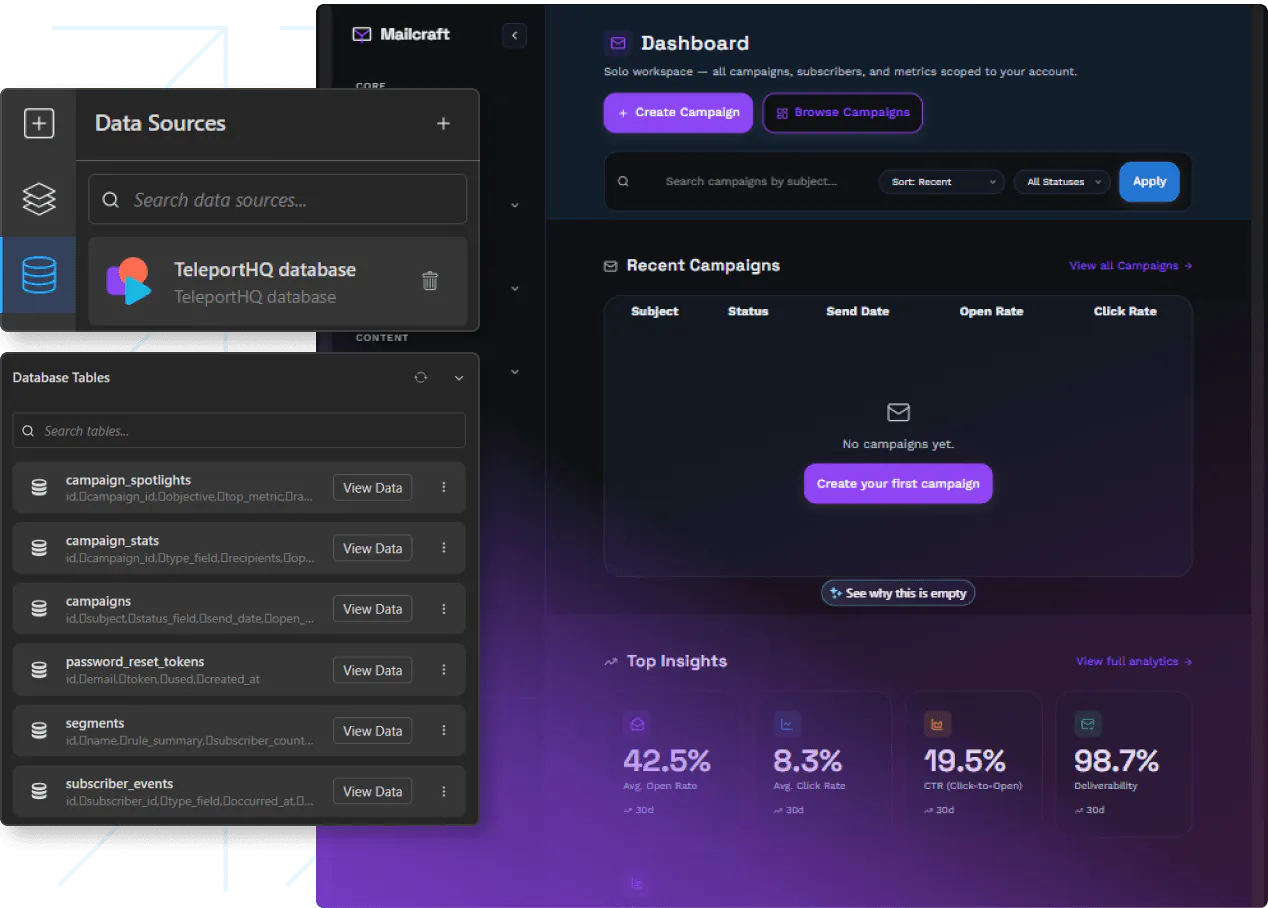
Task: Click the 42.5% open rate value
Action: point(667,761)
